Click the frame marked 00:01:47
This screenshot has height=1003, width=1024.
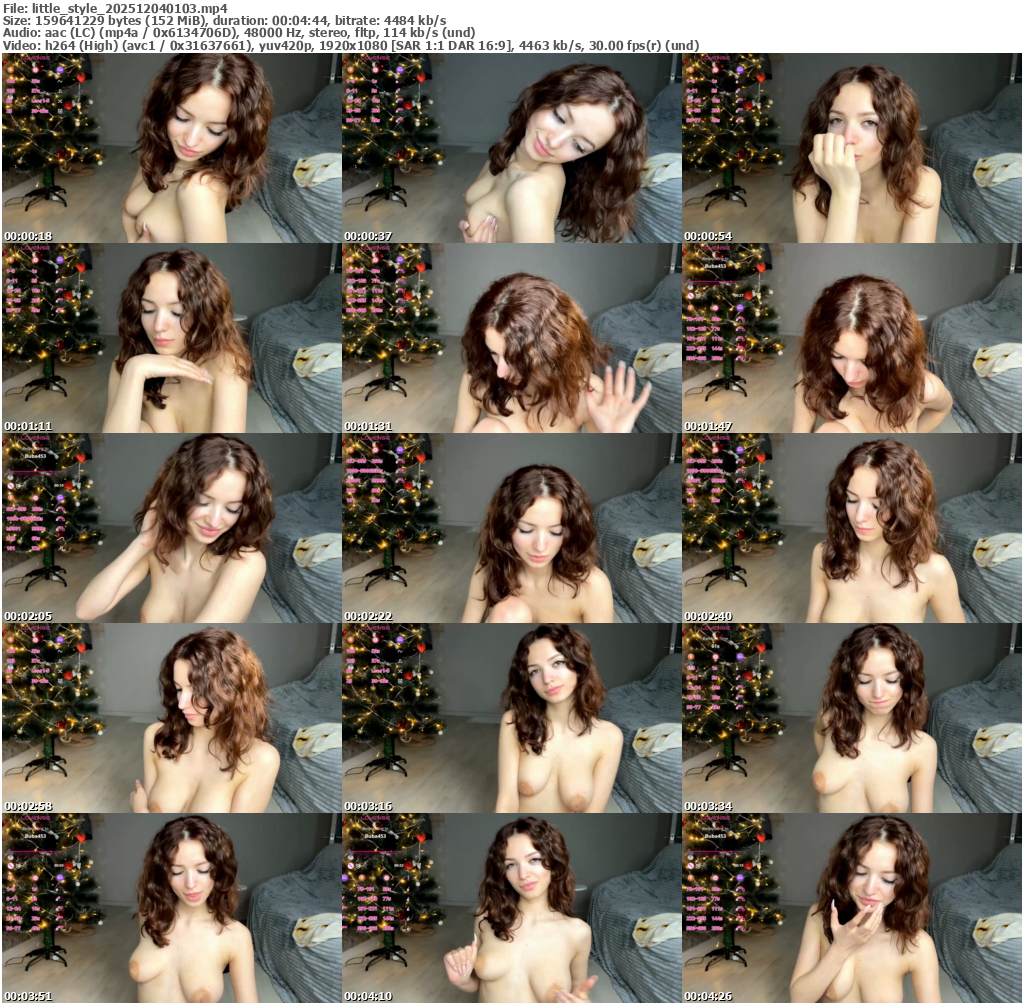point(852,338)
